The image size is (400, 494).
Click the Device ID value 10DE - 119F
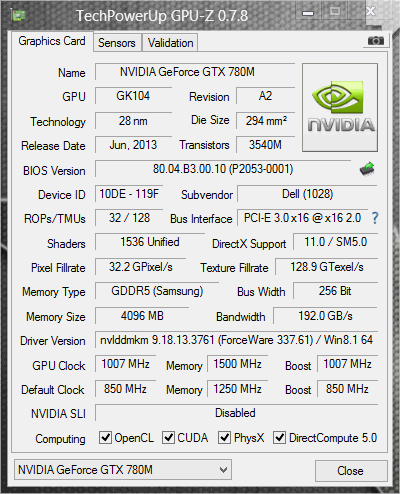[129, 194]
